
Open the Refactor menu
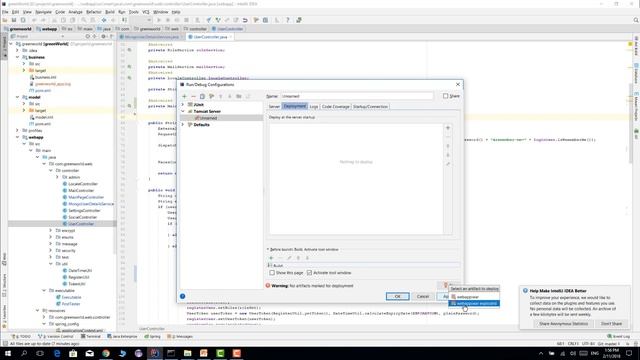[93, 12]
